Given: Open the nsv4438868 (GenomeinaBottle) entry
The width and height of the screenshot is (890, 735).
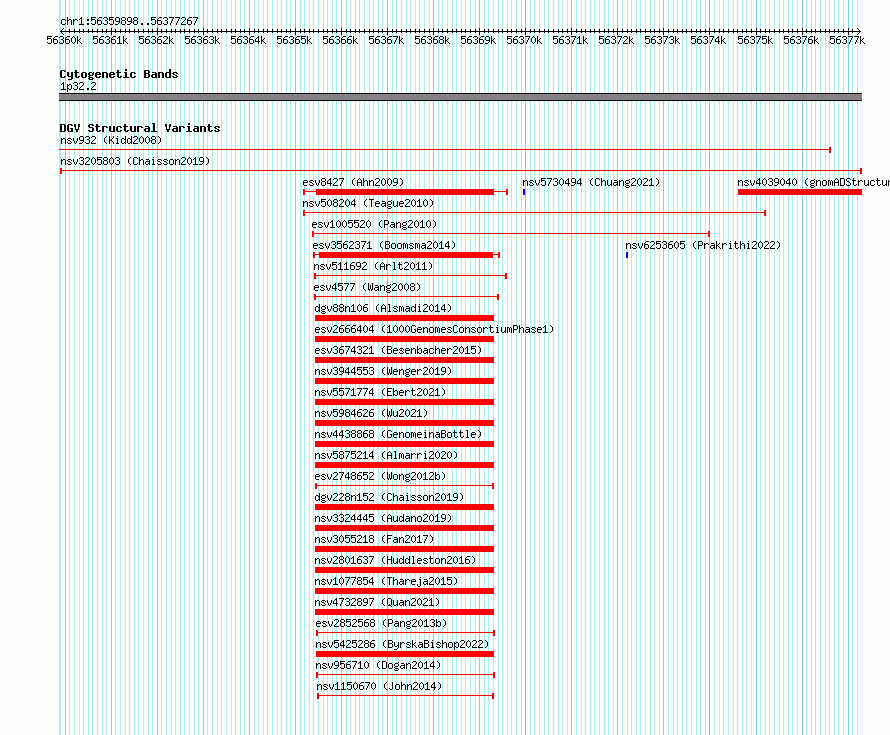Looking at the screenshot, I should click(398, 434).
